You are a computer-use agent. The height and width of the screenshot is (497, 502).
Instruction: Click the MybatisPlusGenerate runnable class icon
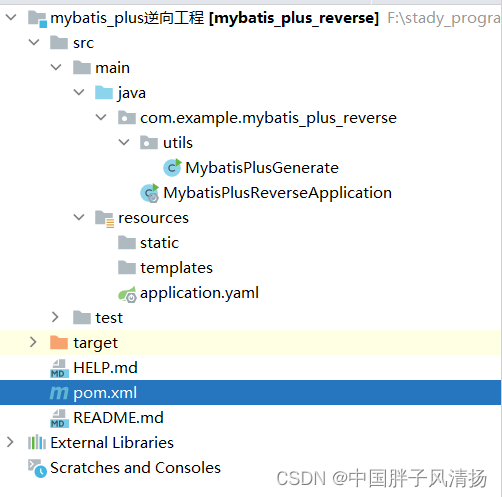click(172, 167)
